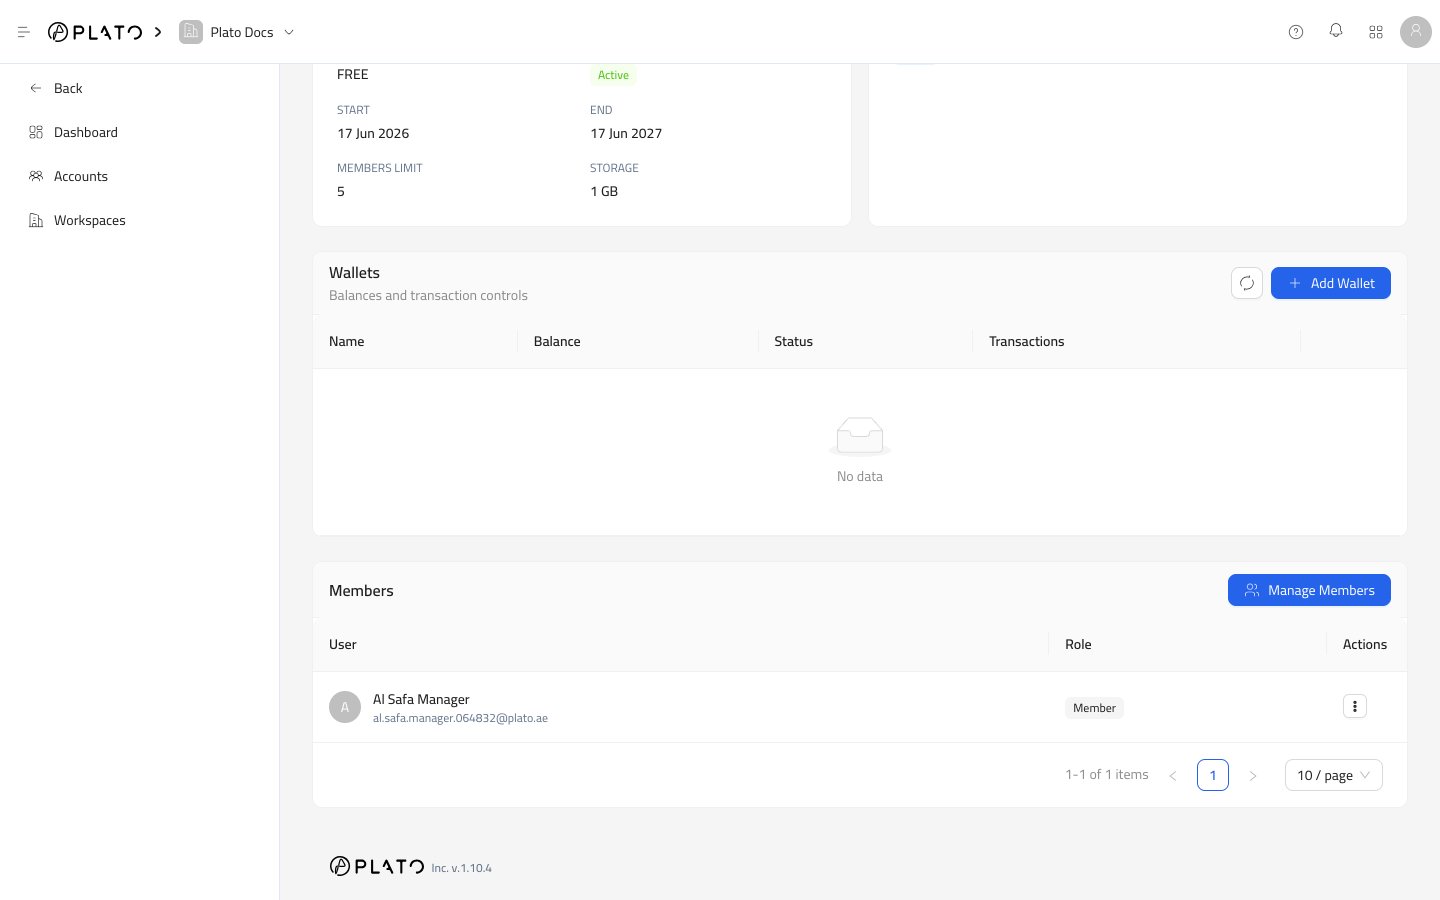Click the al.safa.manager.064832@plato.ae email
The height and width of the screenshot is (900, 1440).
(460, 718)
